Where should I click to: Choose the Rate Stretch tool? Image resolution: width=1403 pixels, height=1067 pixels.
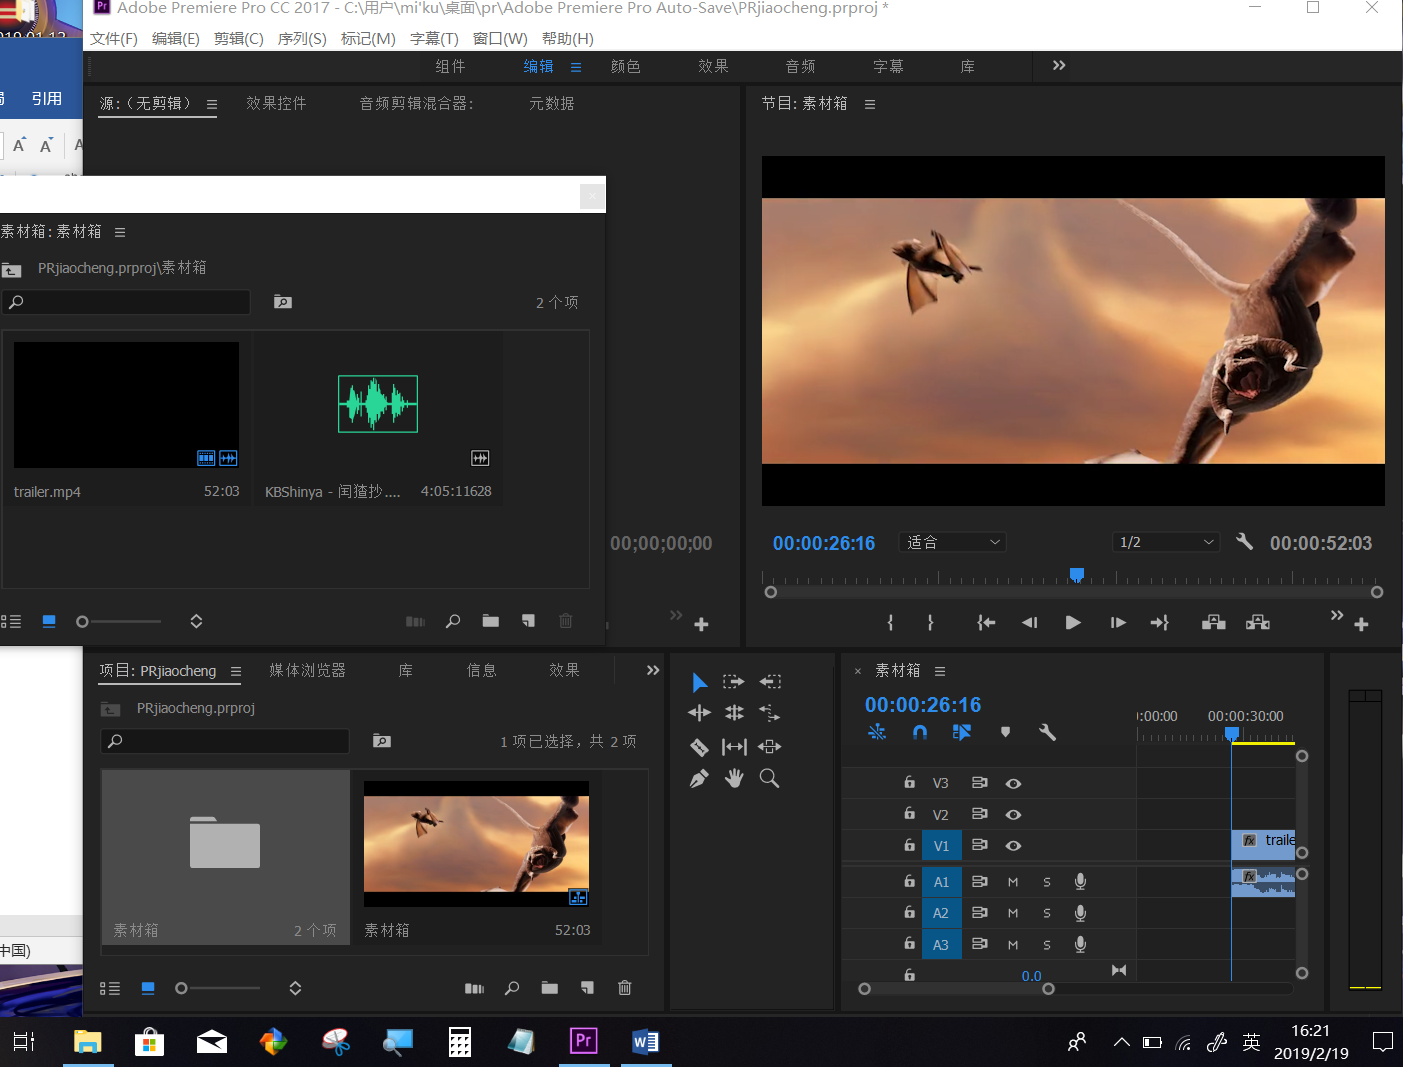[x=770, y=713]
